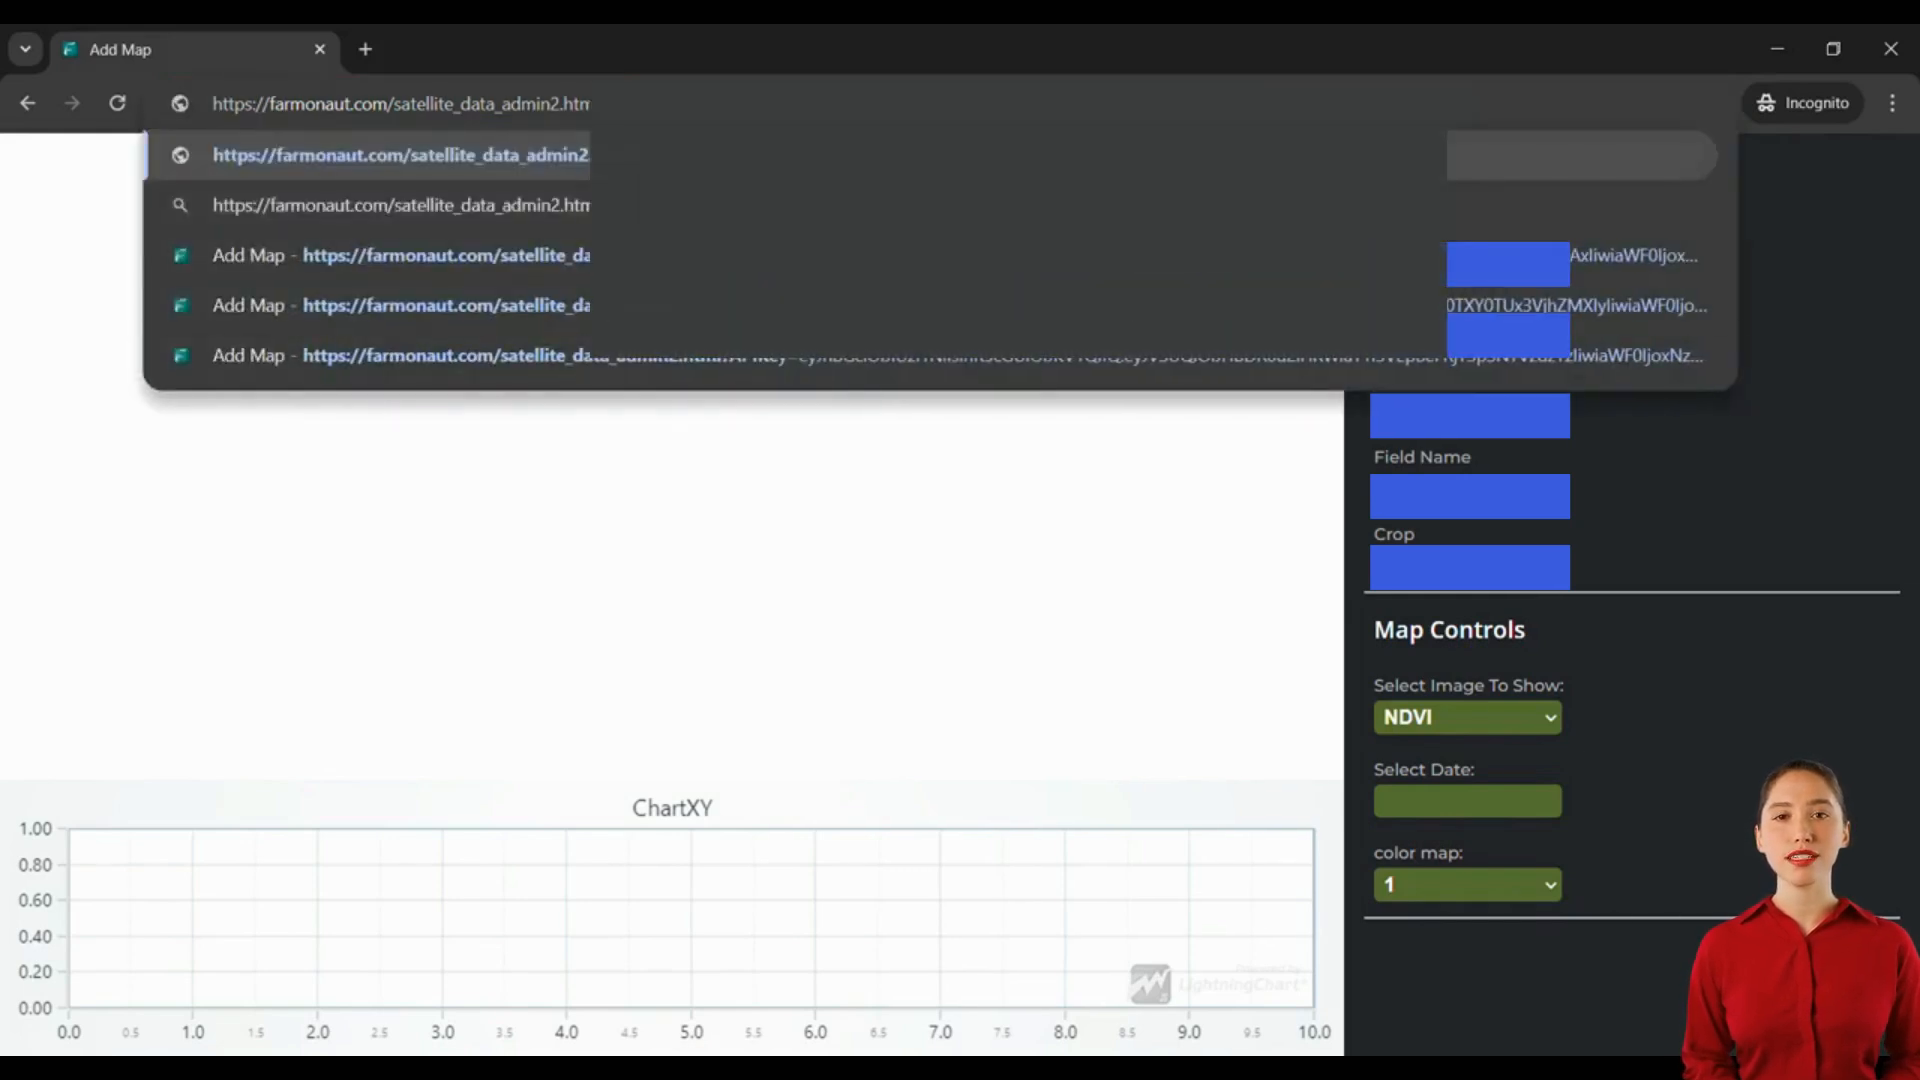Click the blue field above Field Name
1920x1080 pixels.
[1469, 415]
